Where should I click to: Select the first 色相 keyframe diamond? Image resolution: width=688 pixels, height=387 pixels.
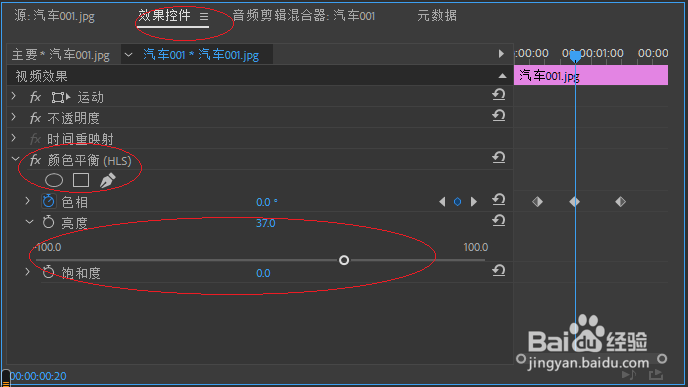[538, 201]
